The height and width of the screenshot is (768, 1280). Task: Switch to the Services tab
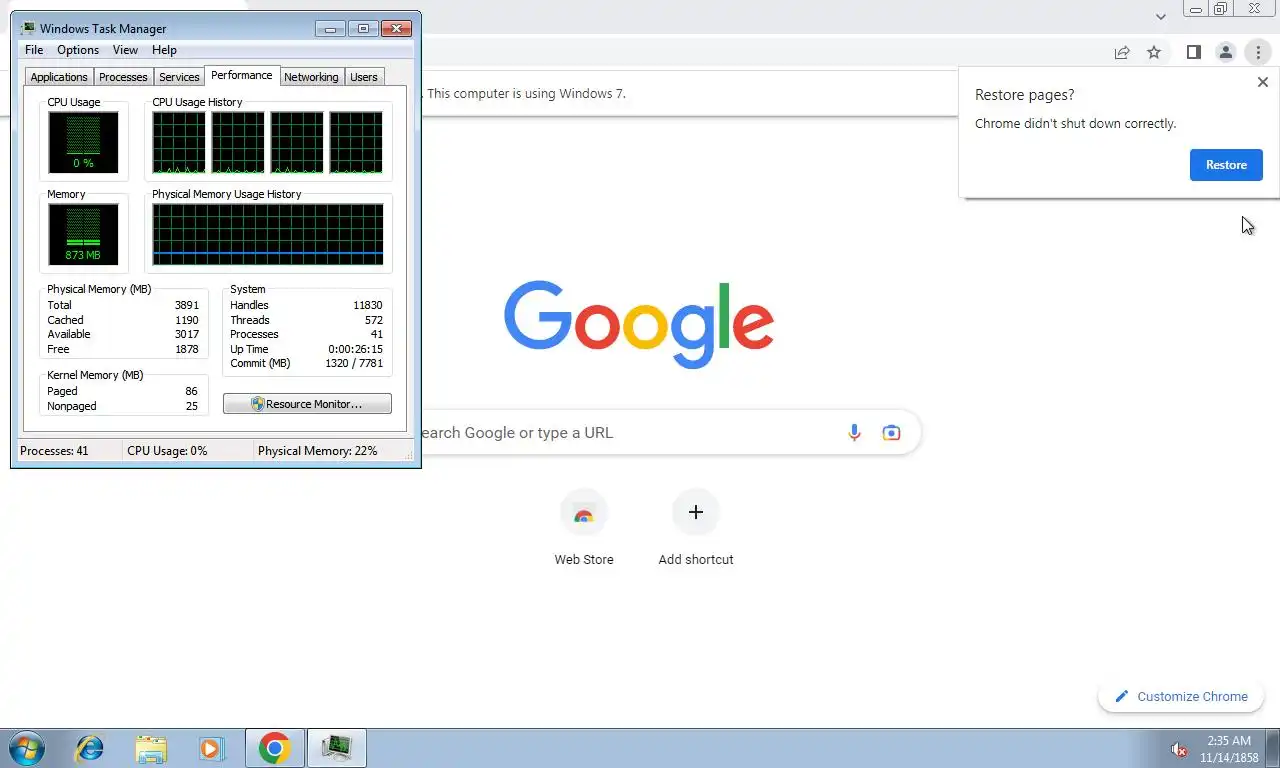click(179, 77)
